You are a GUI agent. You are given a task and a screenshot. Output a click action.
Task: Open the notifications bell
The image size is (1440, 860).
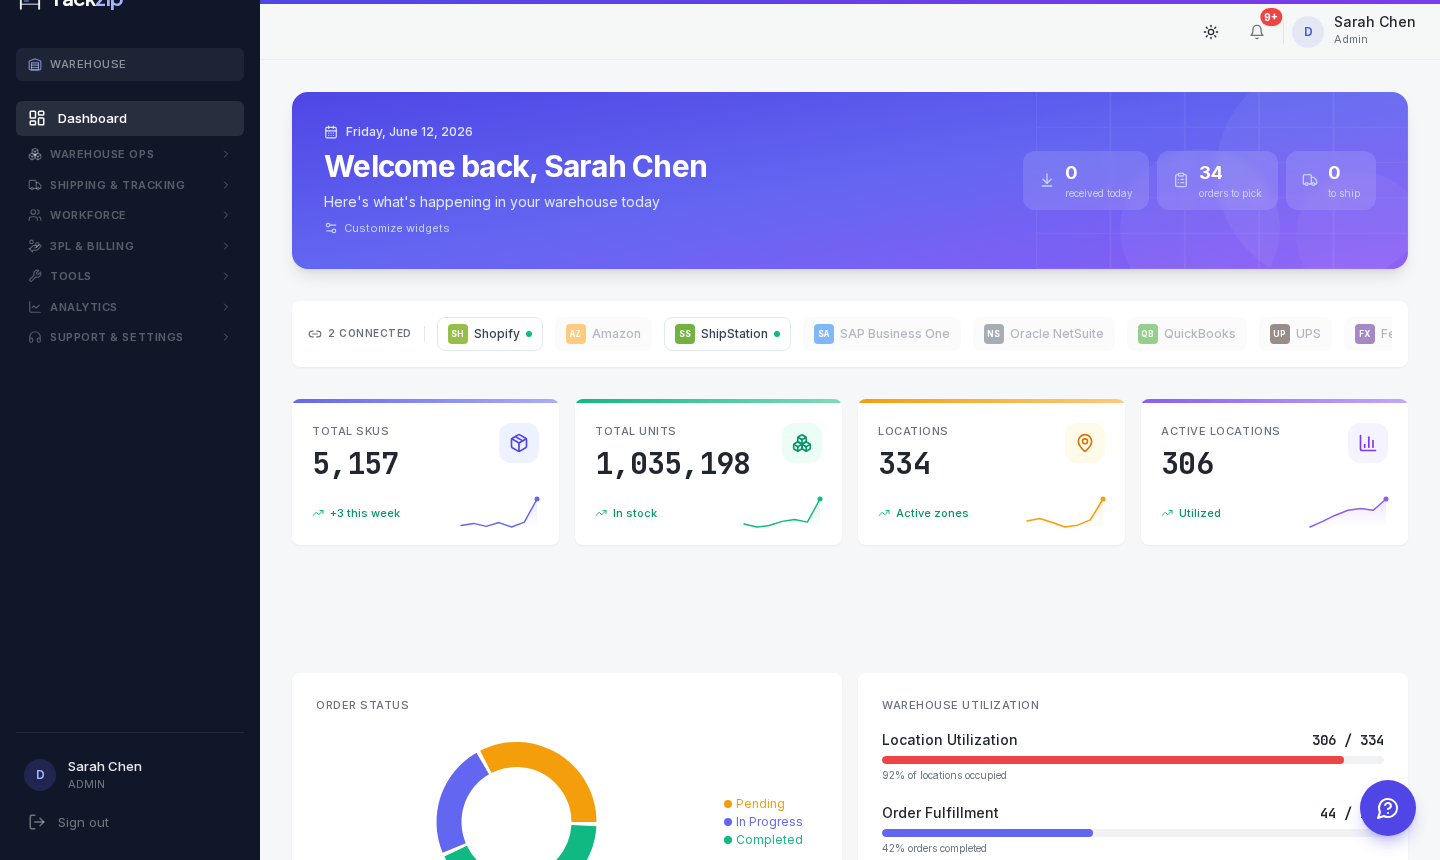click(x=1257, y=32)
